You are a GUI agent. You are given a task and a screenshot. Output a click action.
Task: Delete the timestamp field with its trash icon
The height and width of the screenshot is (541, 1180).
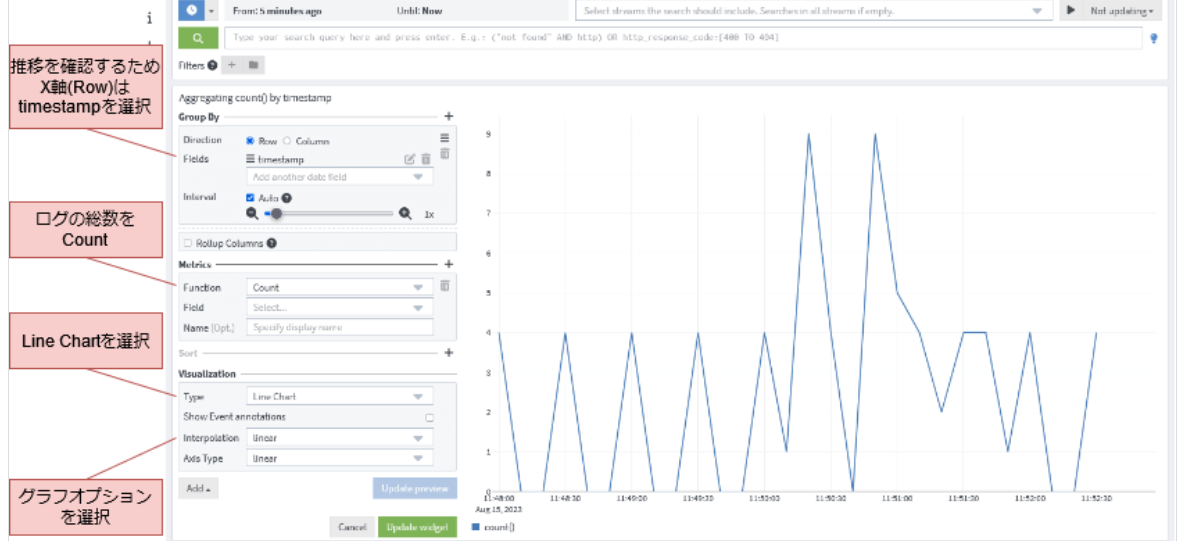point(425,159)
